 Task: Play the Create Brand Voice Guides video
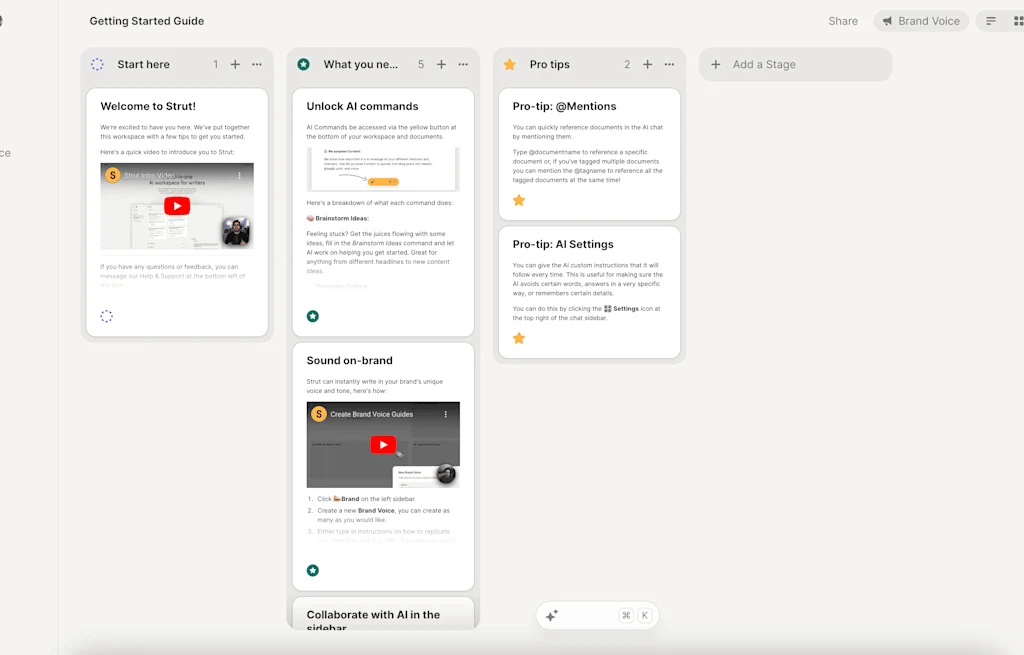(383, 445)
